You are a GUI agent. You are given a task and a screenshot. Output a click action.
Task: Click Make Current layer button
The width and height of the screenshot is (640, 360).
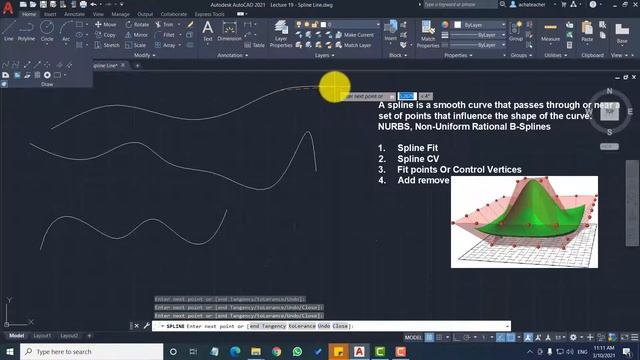click(354, 35)
